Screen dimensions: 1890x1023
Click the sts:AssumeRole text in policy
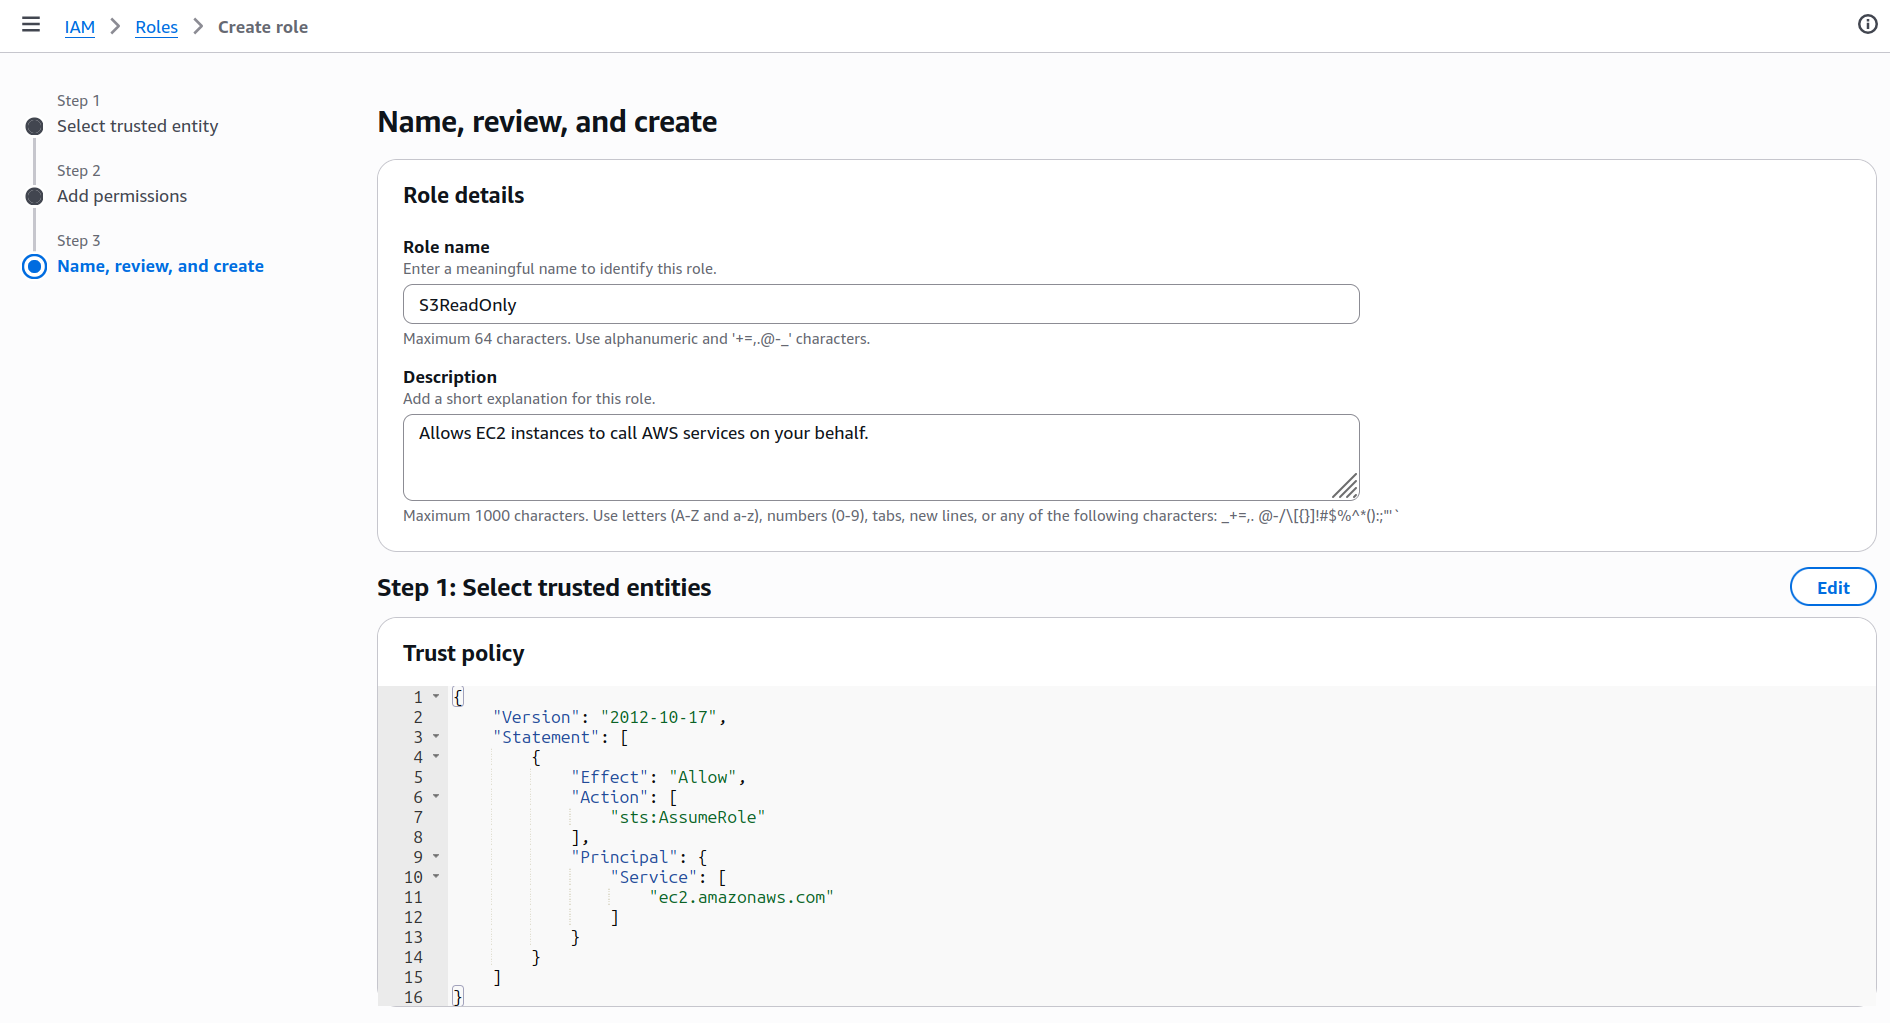point(688,818)
